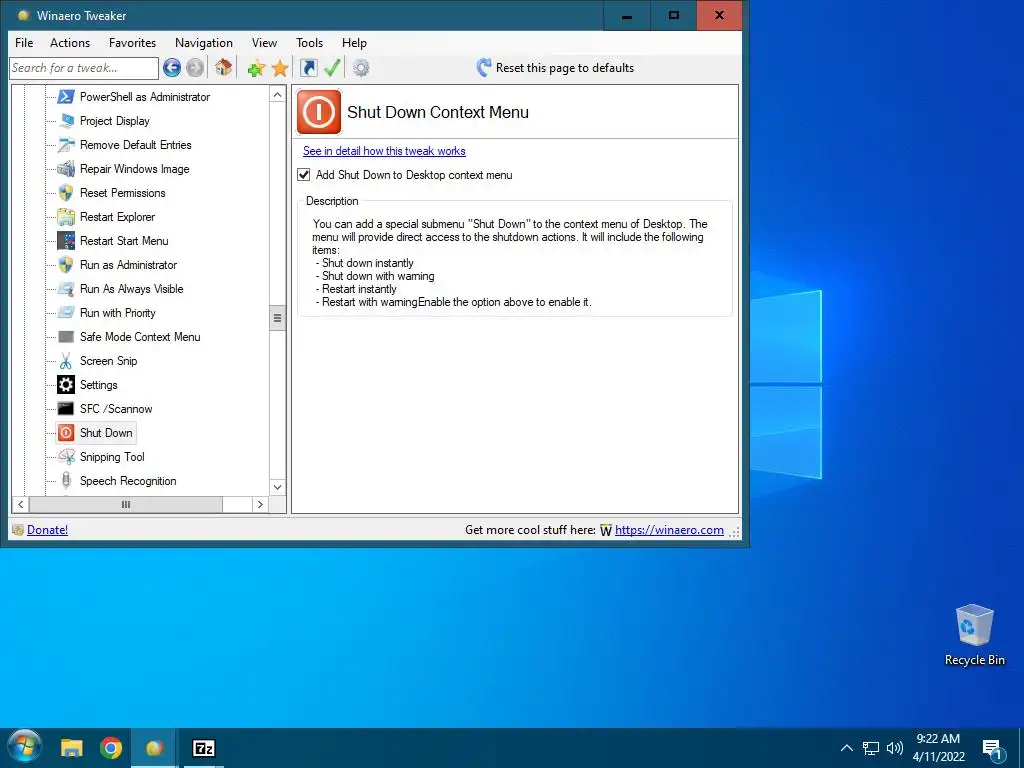Open the Help menu

(354, 42)
